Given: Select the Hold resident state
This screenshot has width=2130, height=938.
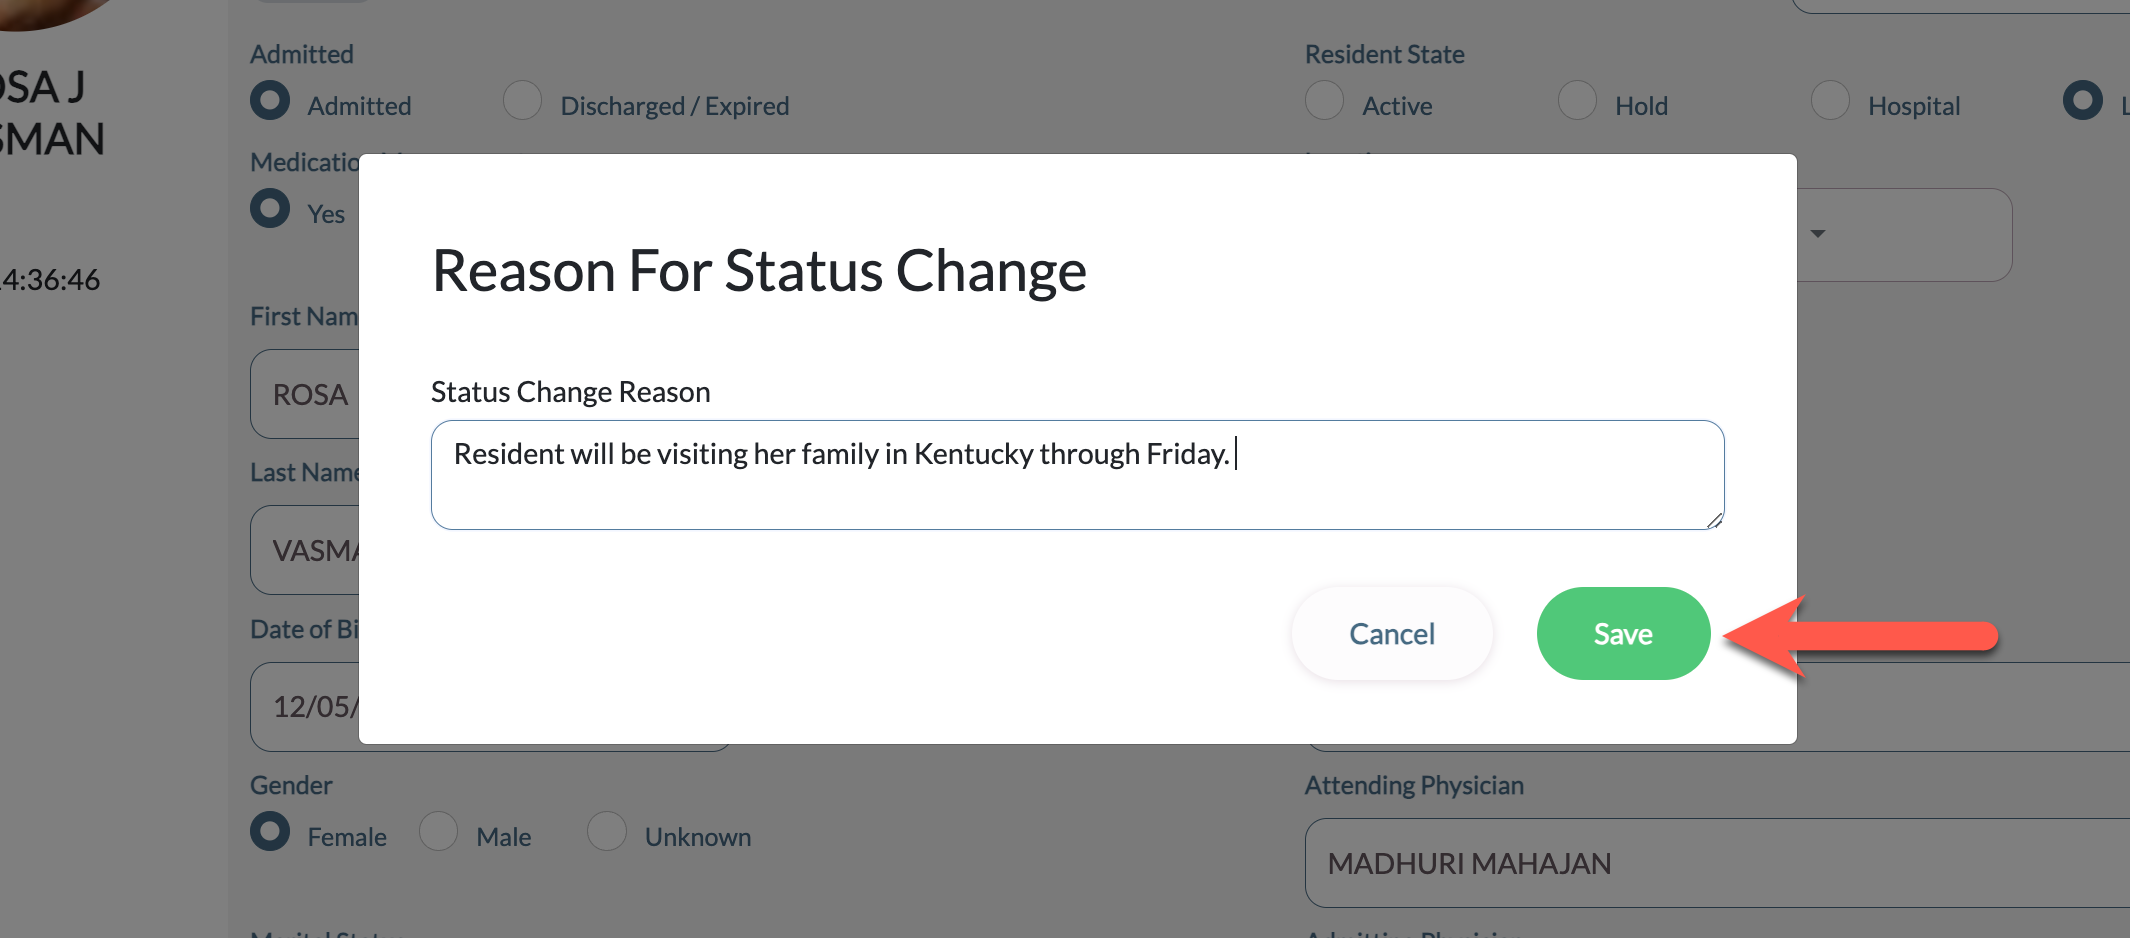Looking at the screenshot, I should pyautogui.click(x=1578, y=101).
